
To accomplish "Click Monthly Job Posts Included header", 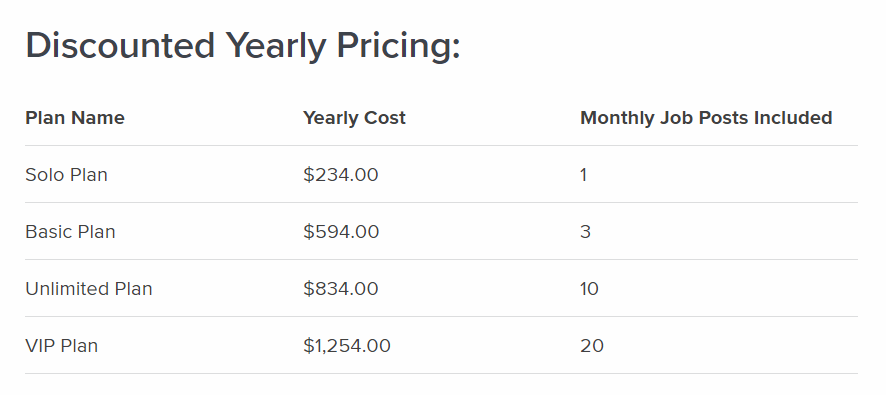I will click(x=706, y=118).
